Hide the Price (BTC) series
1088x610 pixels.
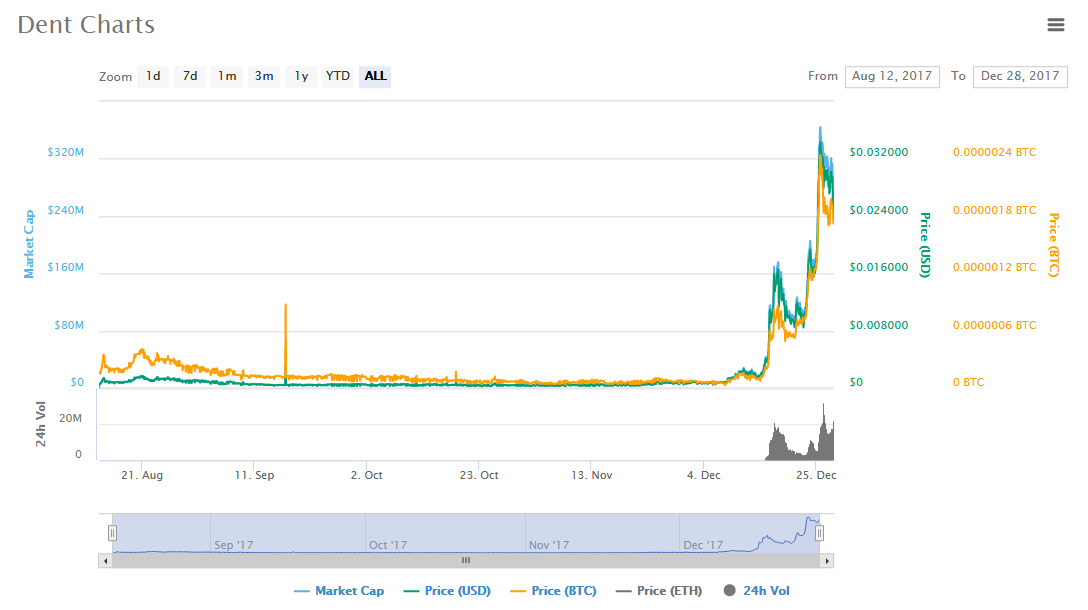tap(554, 590)
